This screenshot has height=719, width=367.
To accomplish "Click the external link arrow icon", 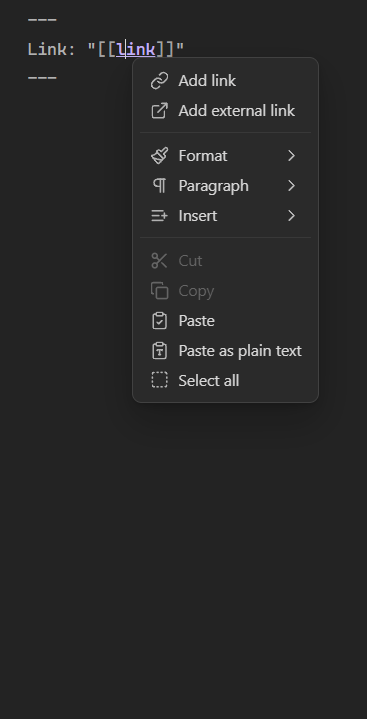I will [x=159, y=111].
